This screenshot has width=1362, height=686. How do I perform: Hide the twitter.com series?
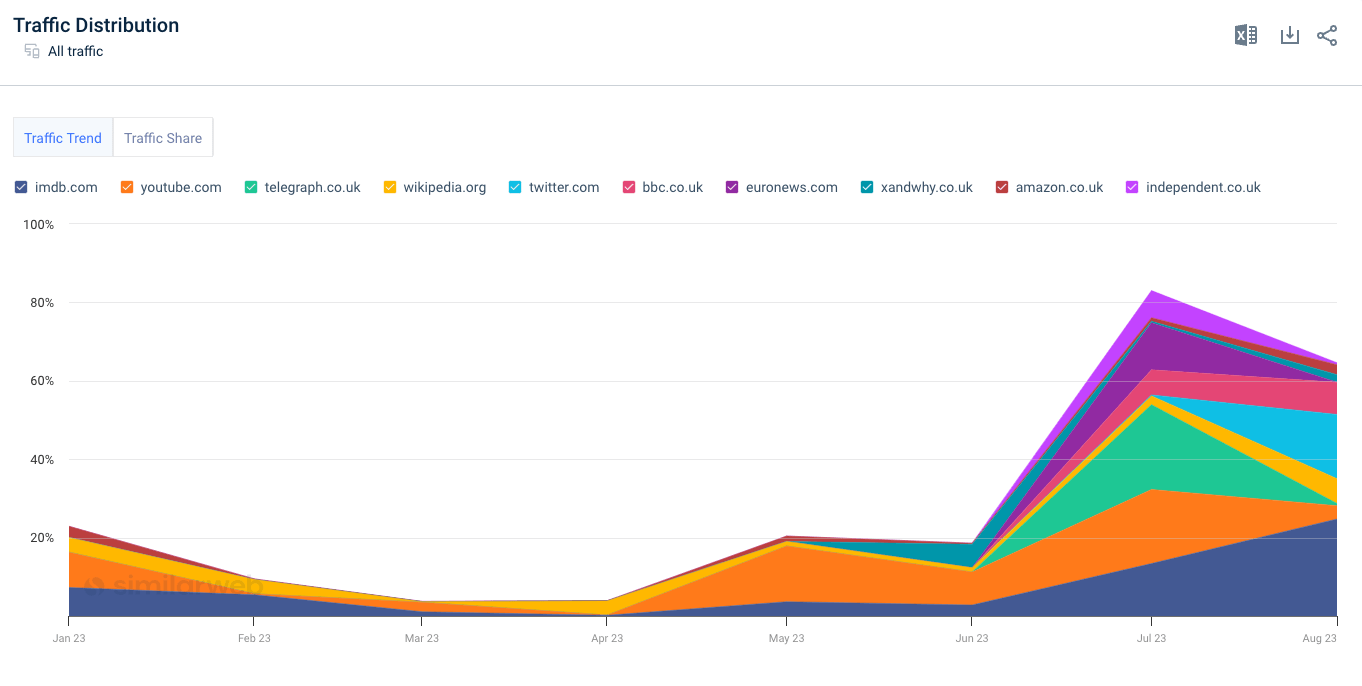point(516,186)
